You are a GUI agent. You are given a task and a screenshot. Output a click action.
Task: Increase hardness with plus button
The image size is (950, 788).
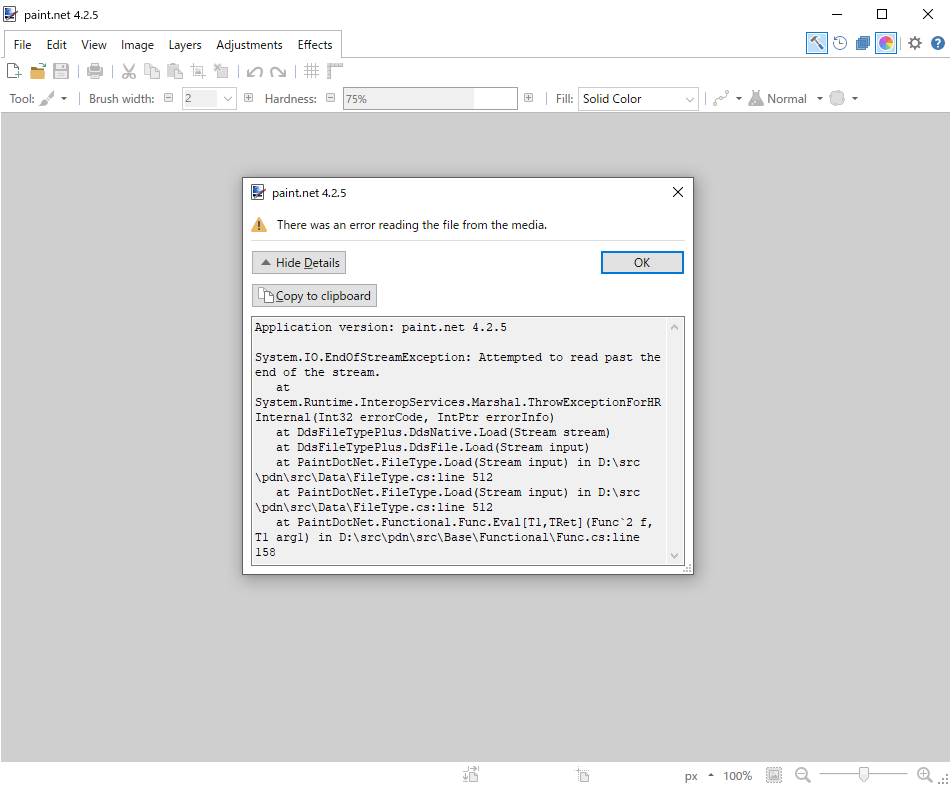pos(528,98)
